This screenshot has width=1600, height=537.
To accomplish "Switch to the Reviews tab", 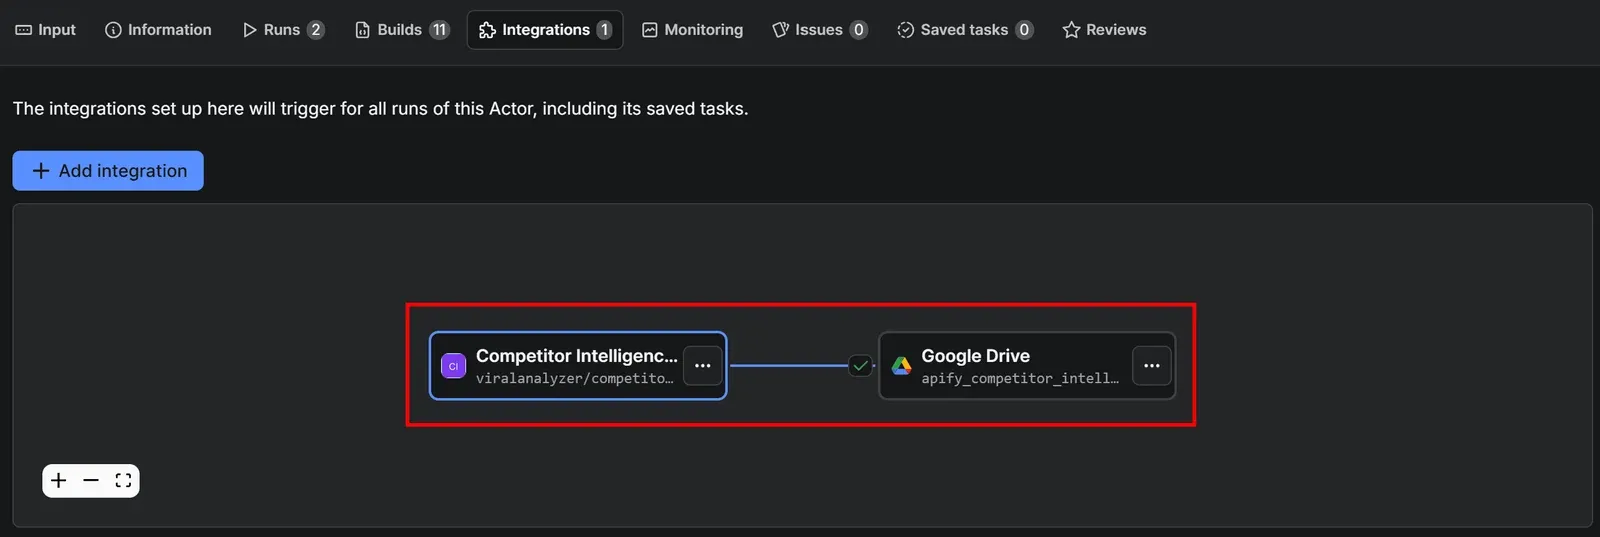I will point(1104,30).
